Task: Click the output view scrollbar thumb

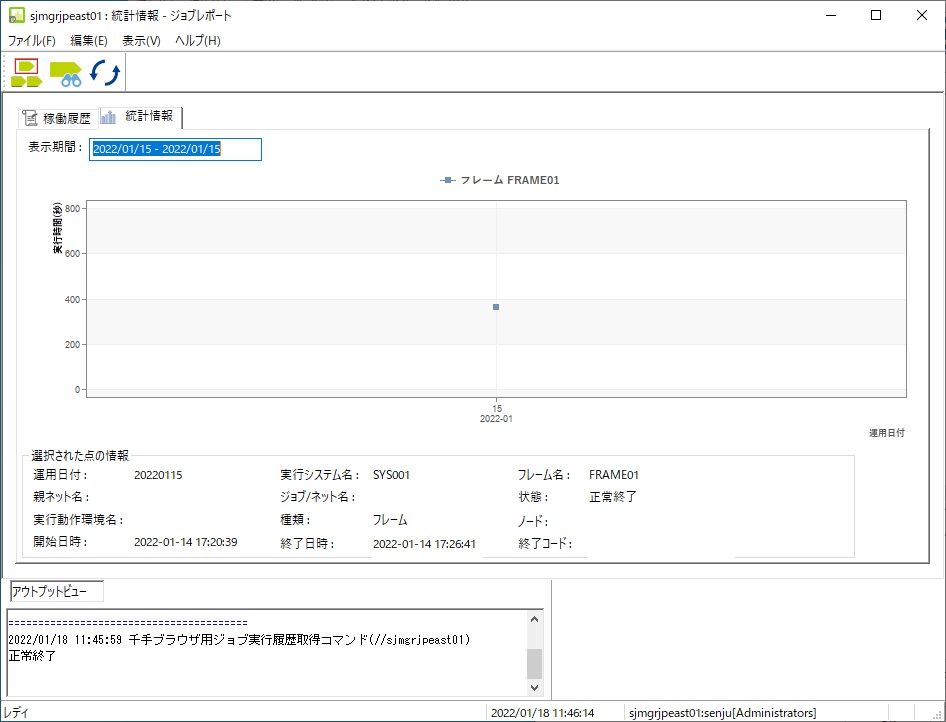Action: pos(535,663)
